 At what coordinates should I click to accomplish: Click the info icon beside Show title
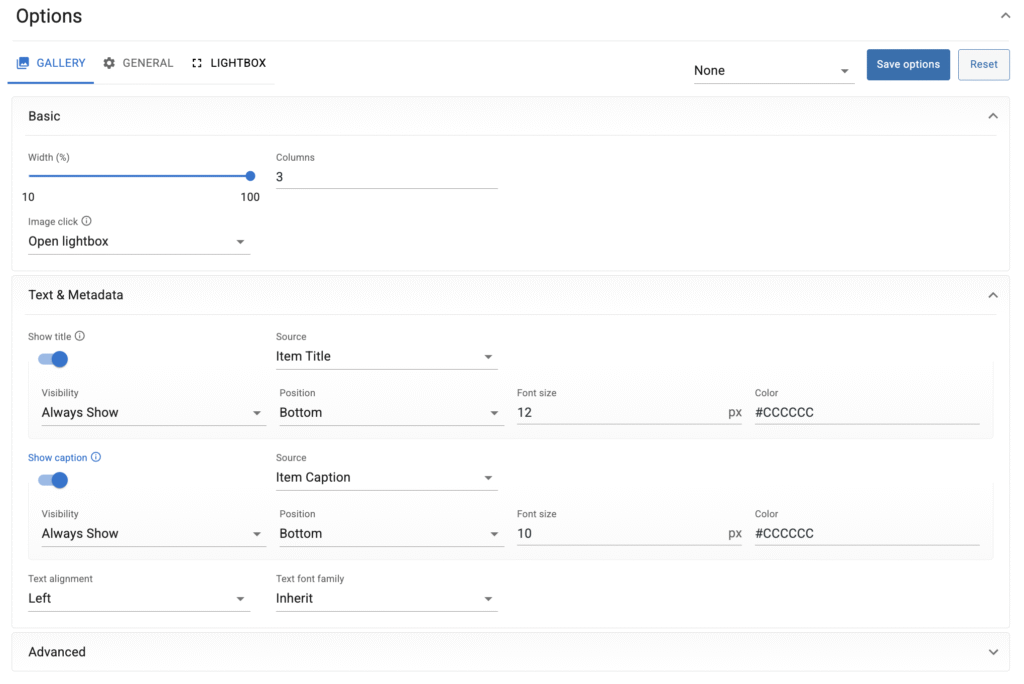tap(80, 336)
